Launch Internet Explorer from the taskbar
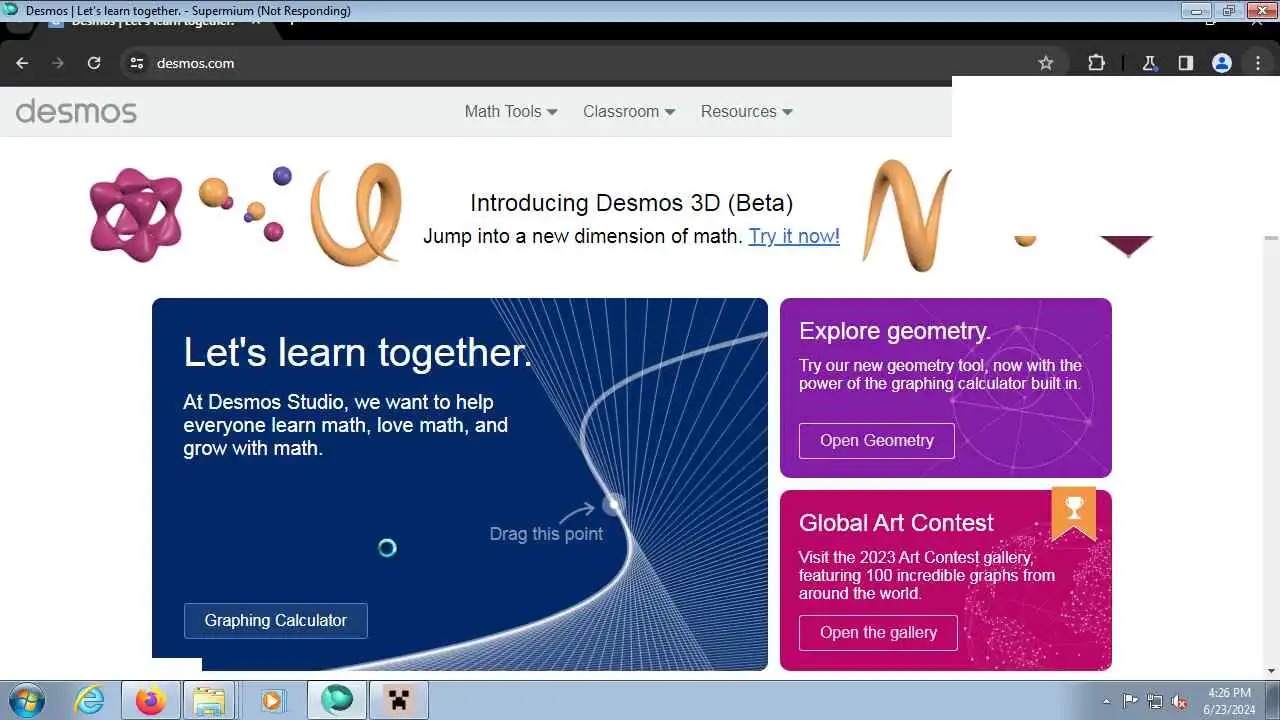The height and width of the screenshot is (720, 1280). (90, 700)
